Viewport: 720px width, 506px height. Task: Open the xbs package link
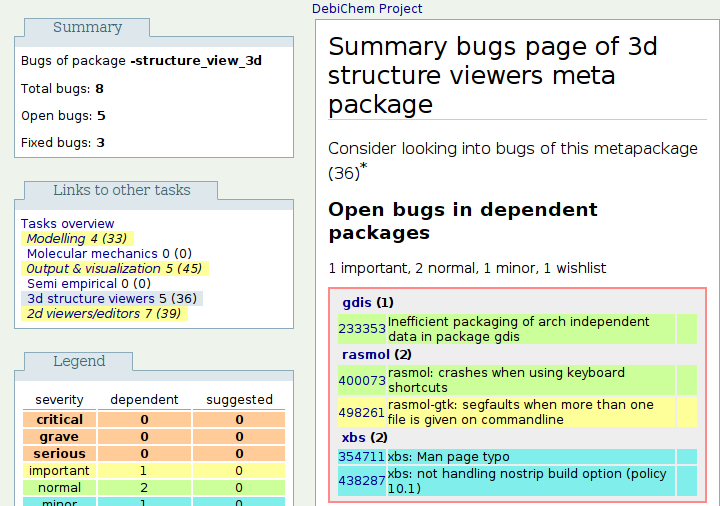click(x=354, y=437)
